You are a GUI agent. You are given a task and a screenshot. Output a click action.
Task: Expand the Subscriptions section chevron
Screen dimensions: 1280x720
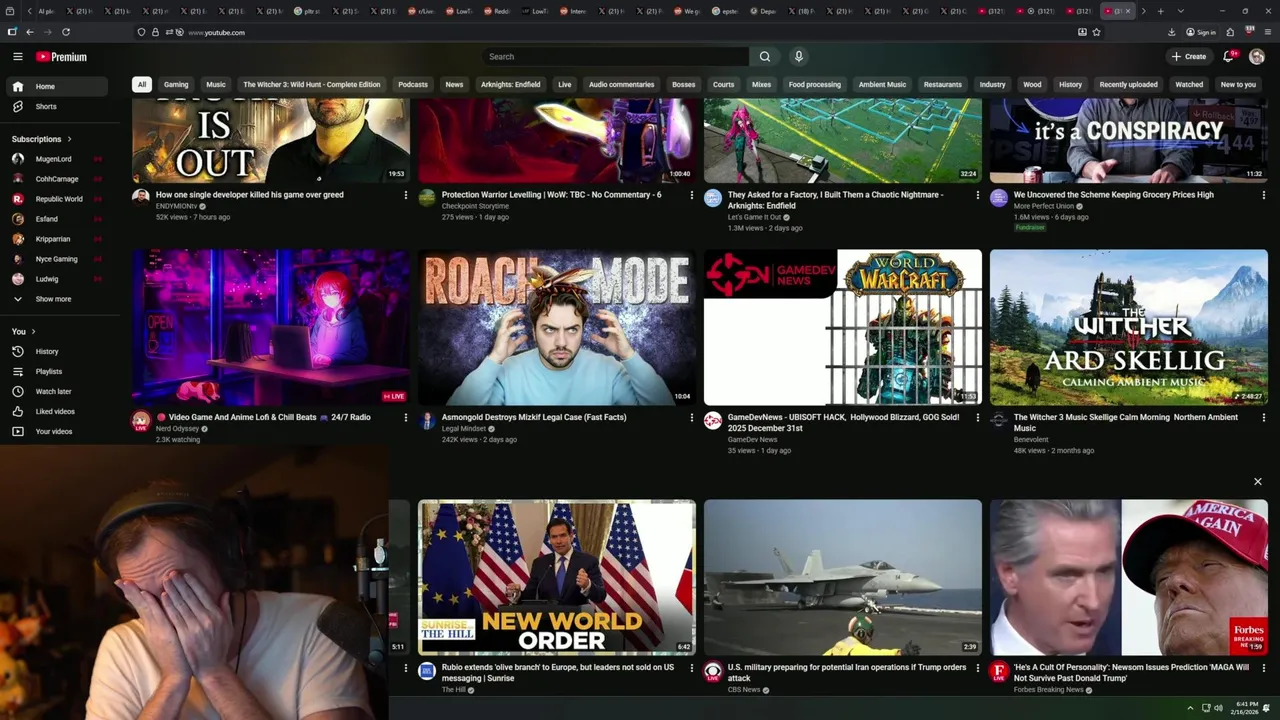(x=69, y=139)
